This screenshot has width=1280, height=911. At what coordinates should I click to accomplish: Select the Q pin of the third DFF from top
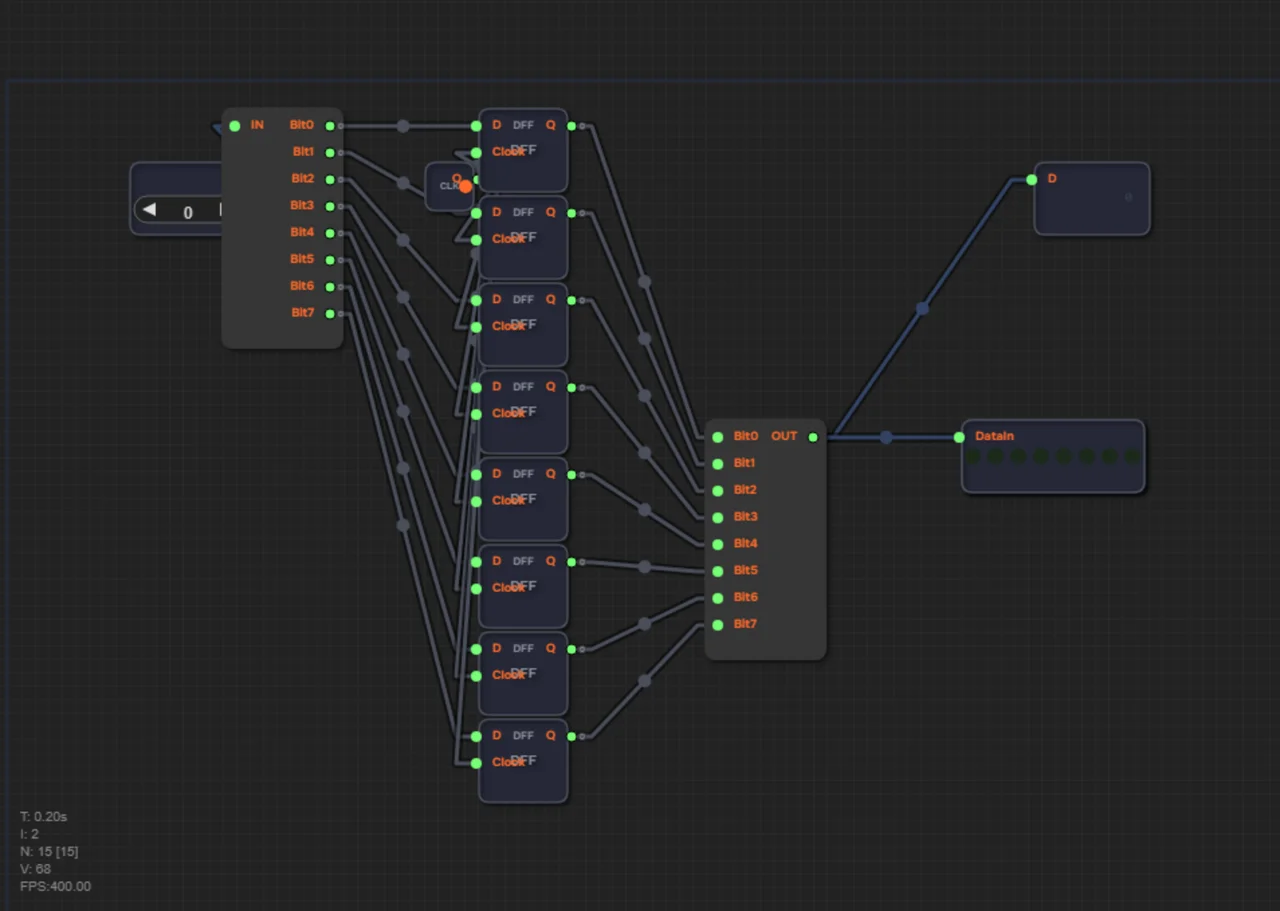(571, 300)
